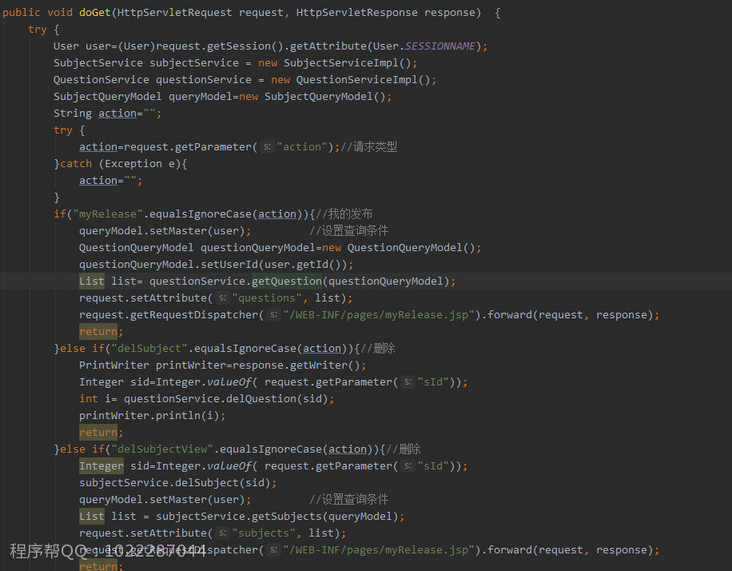
Task: Click new QuestionQueryModel() constructor call
Action: [398, 248]
